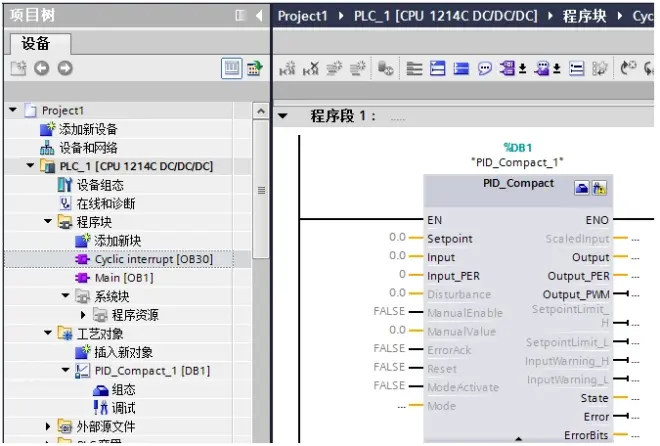Toggle project tree overview view icon
This screenshot has height=446, width=660.
[x=232, y=68]
